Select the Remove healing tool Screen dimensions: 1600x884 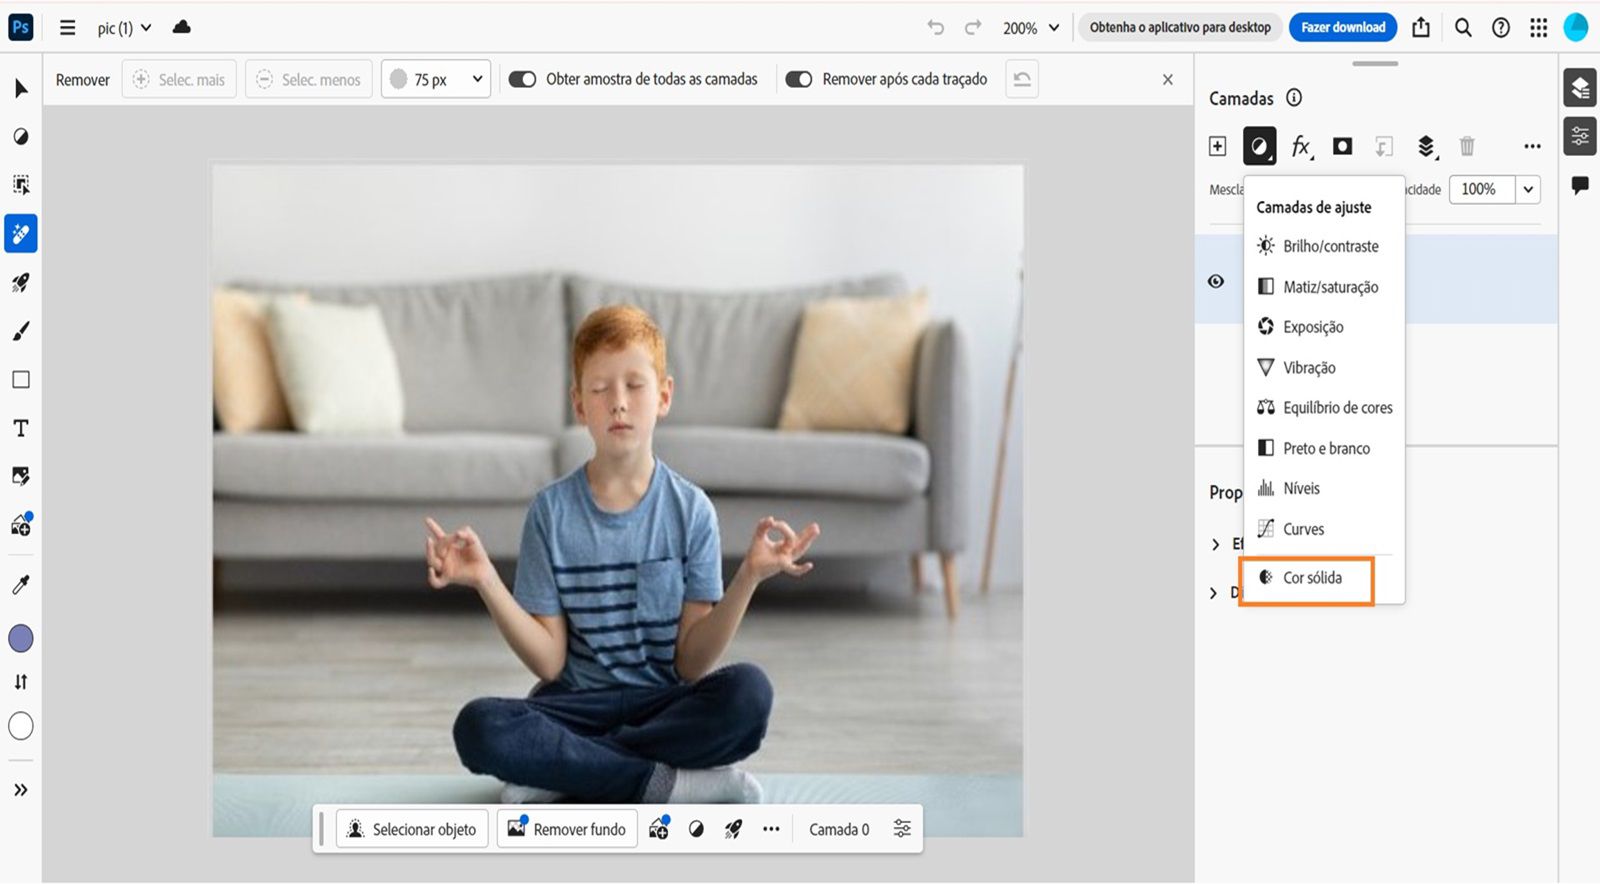(x=21, y=233)
